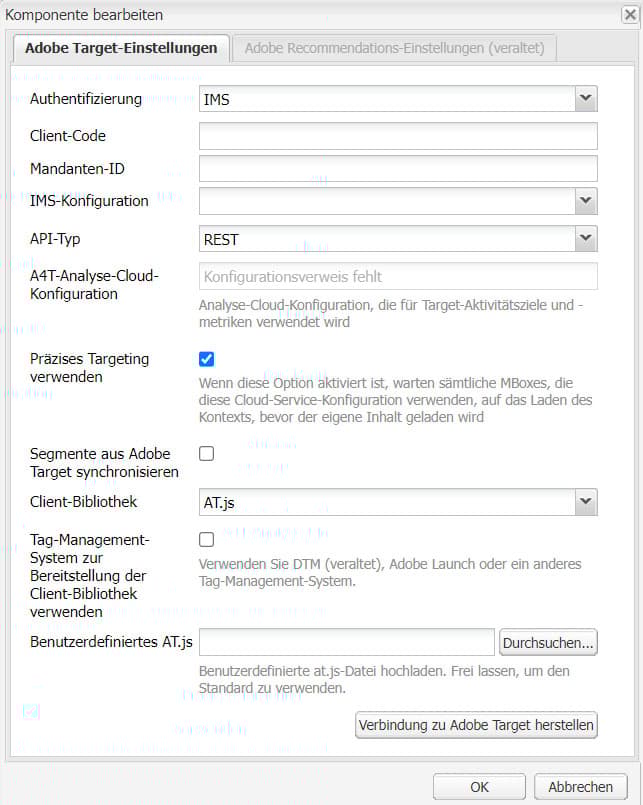This screenshot has height=805, width=643.
Task: Click the Client-Code input field
Action: 398,136
